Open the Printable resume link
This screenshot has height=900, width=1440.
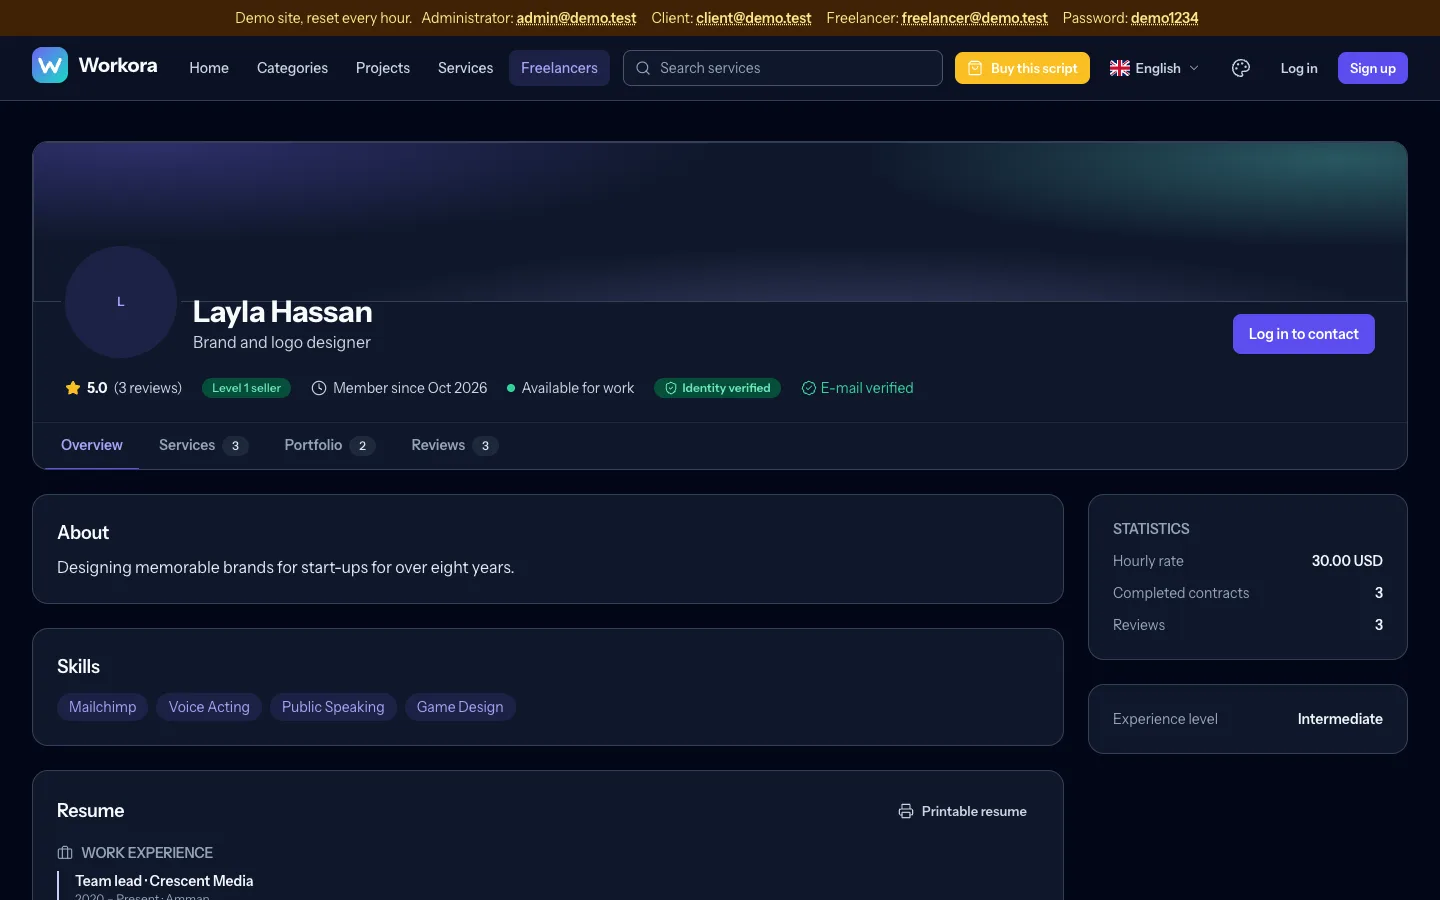pos(963,811)
